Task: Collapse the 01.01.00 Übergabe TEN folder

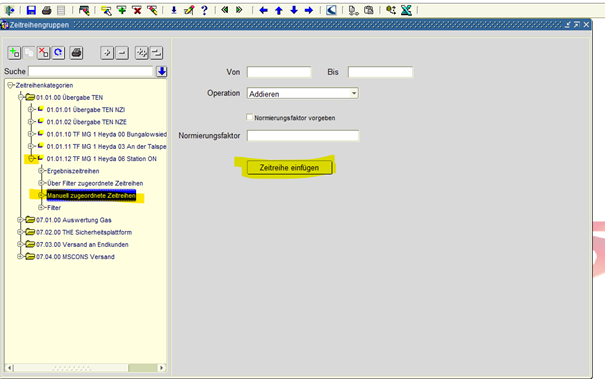Action: pyautogui.click(x=20, y=97)
